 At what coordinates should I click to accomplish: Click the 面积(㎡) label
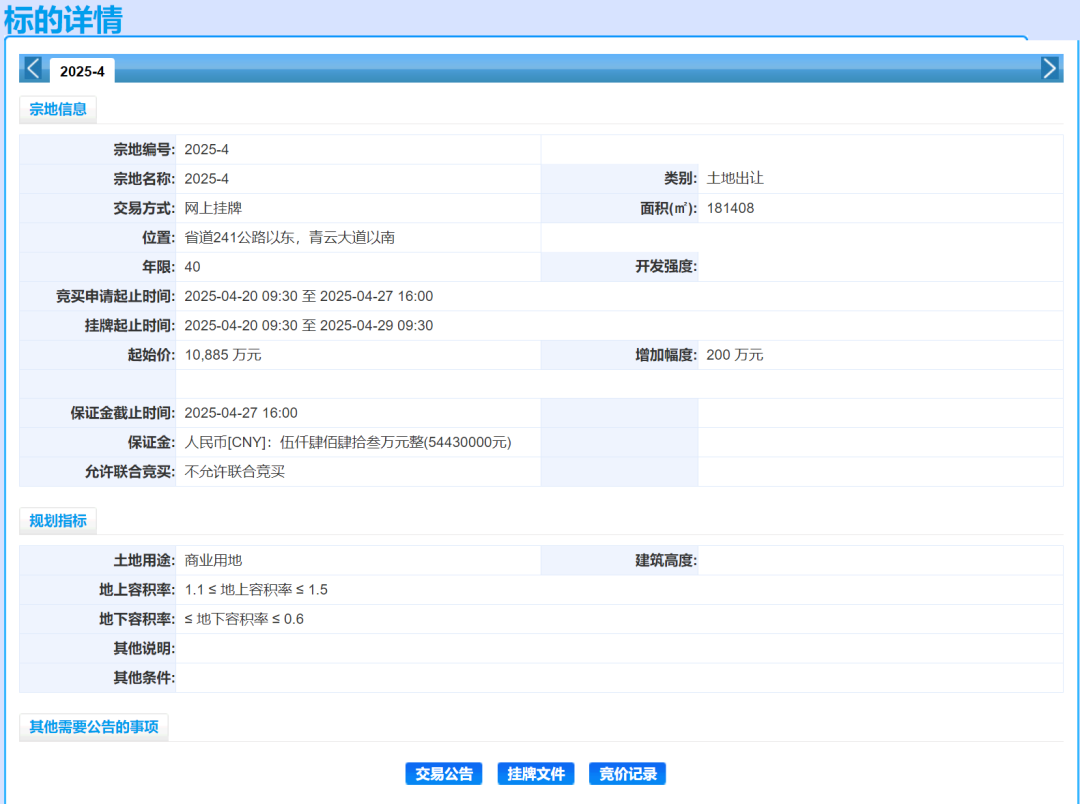(x=669, y=208)
